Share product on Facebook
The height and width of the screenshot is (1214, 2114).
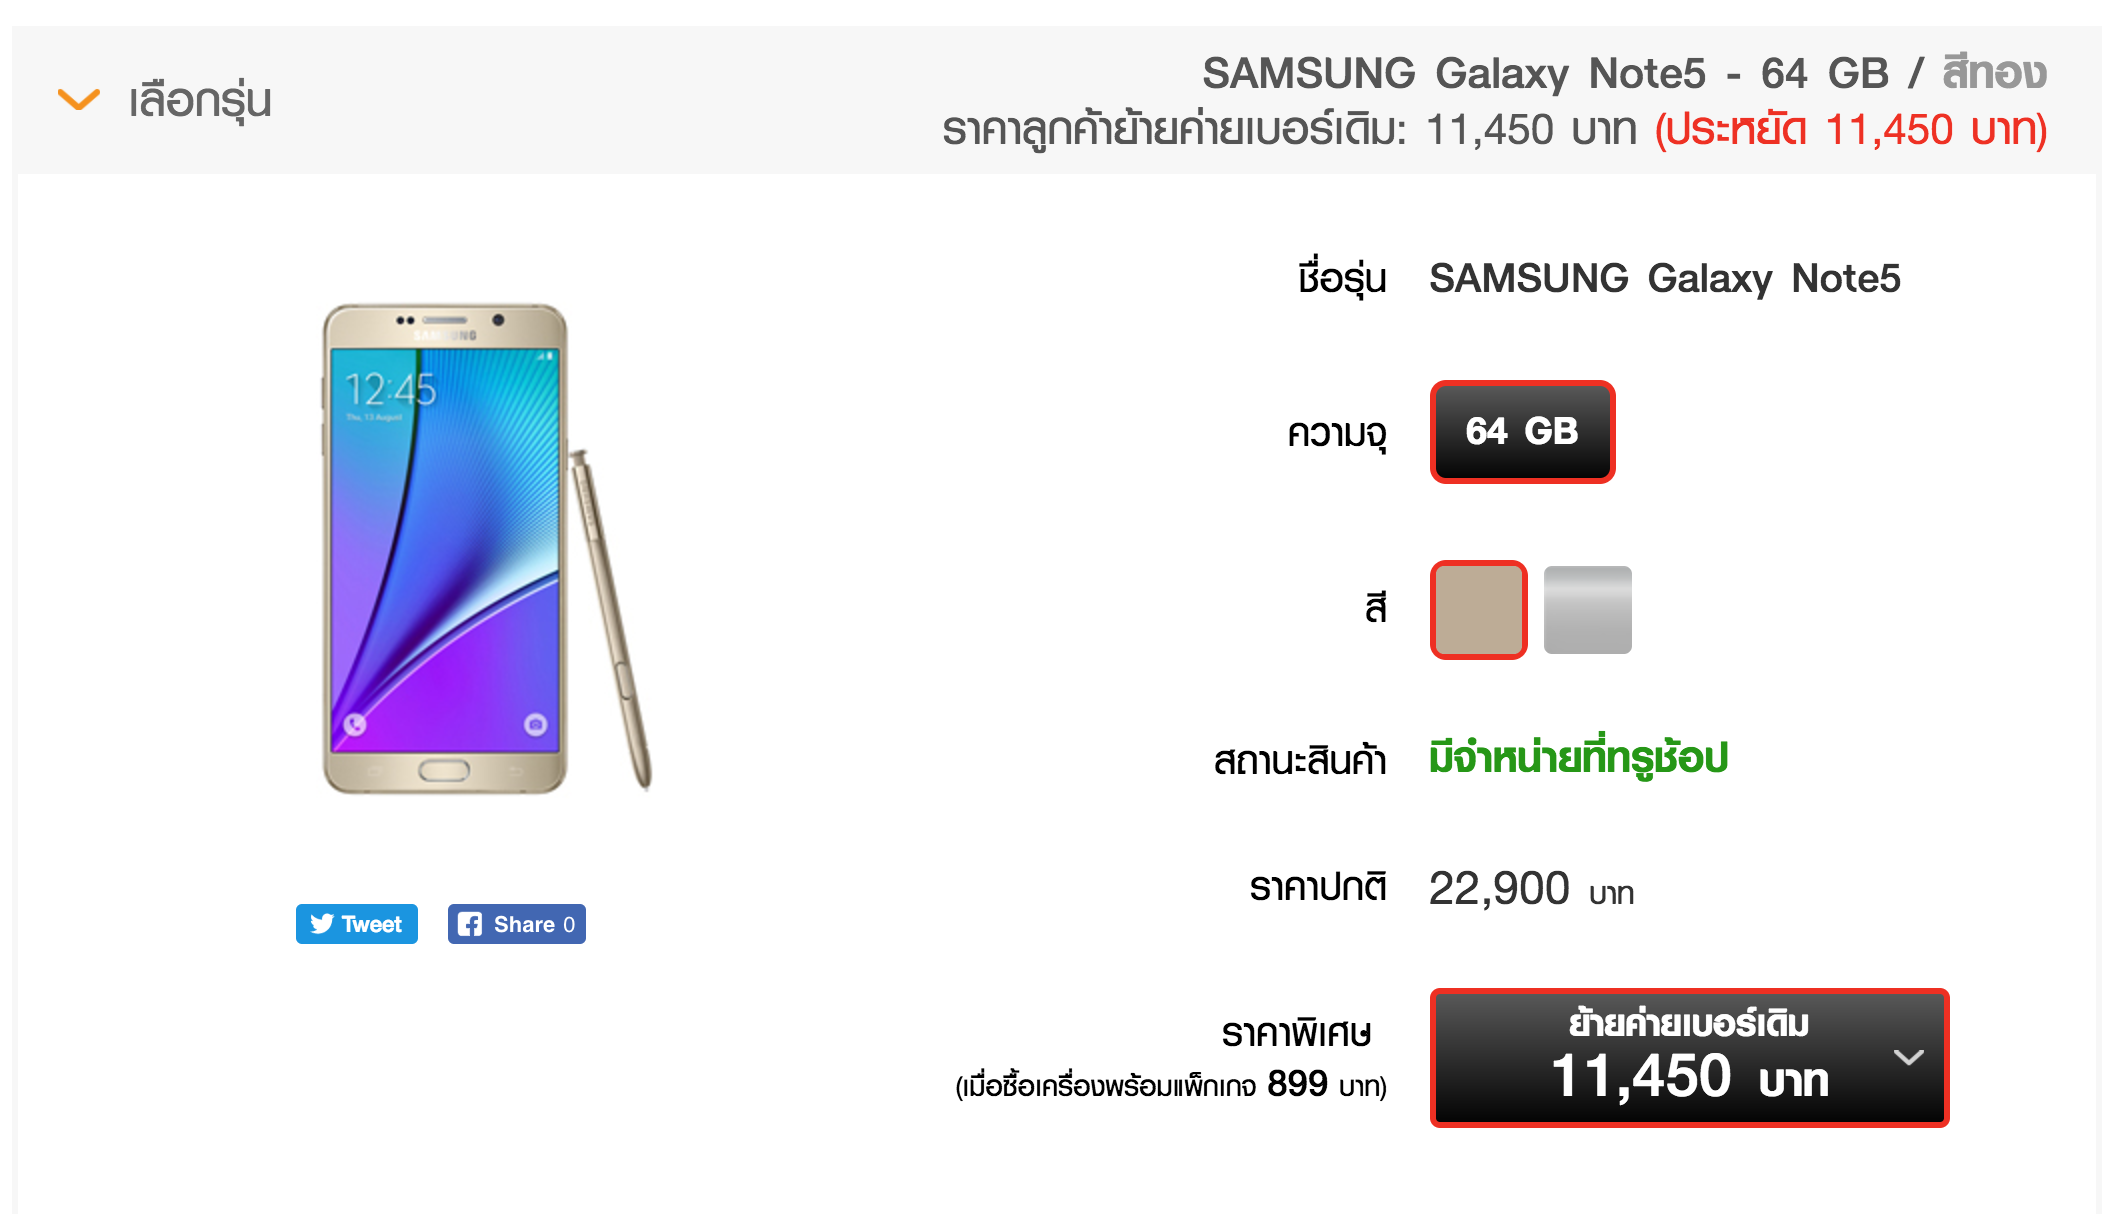(517, 924)
